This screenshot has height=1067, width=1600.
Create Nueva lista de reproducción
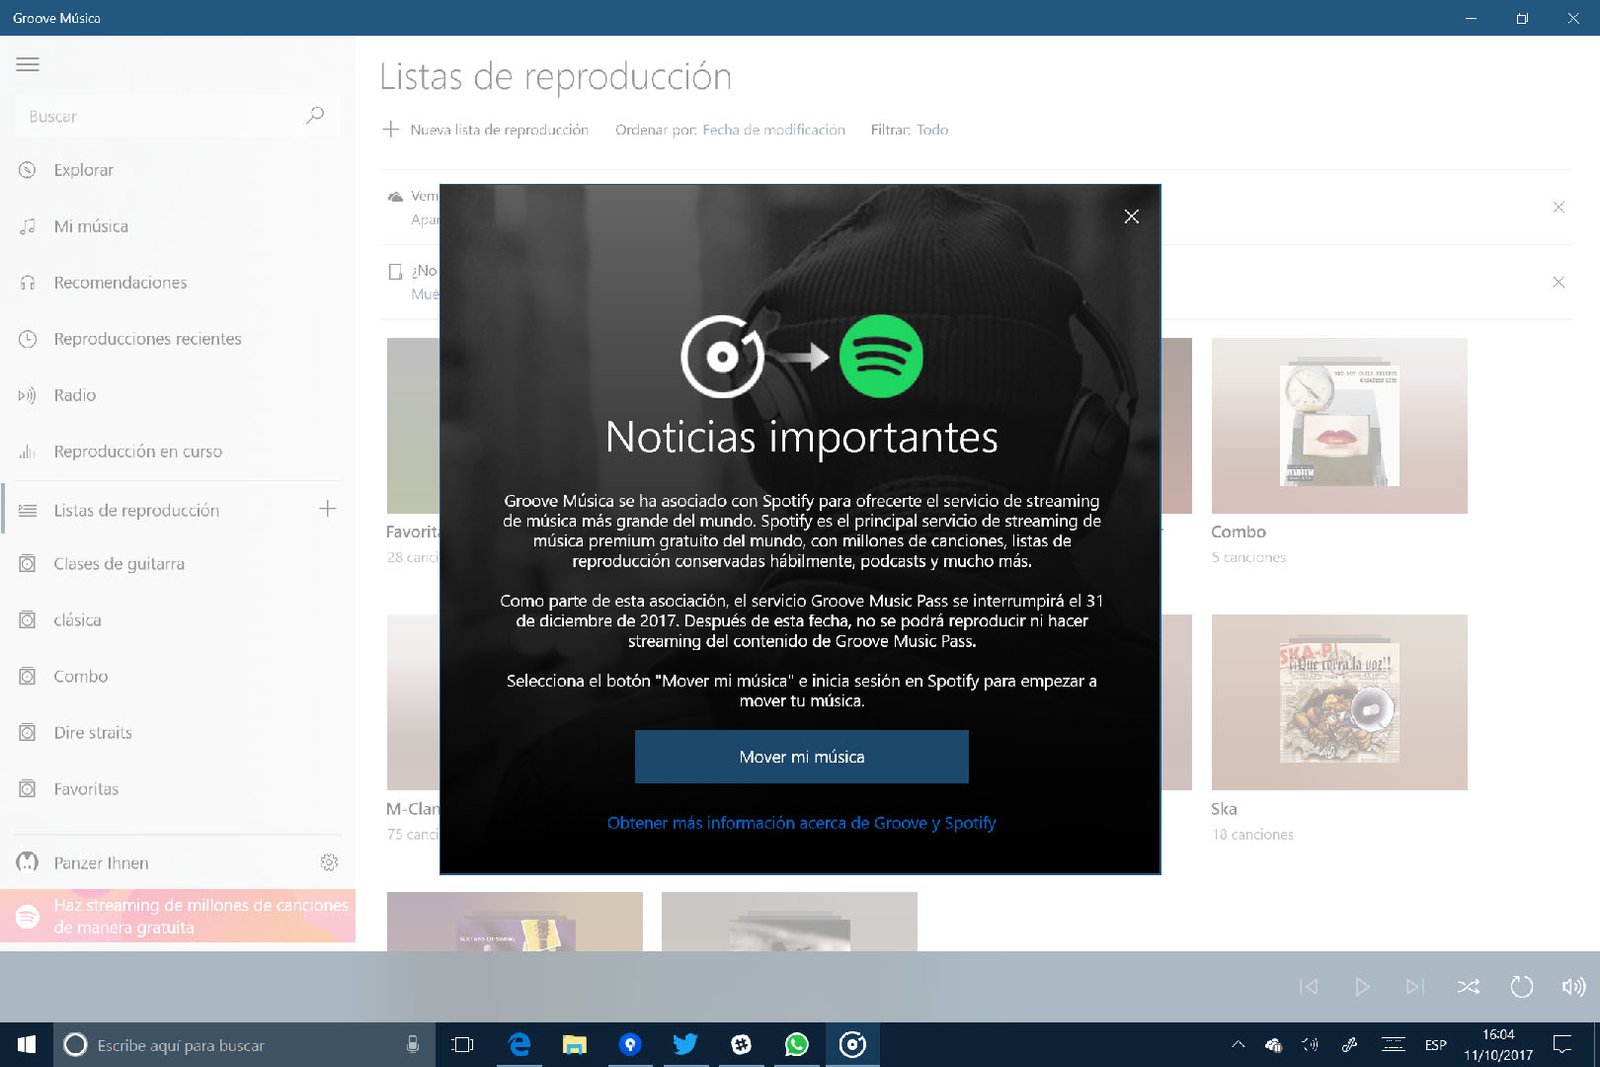click(x=486, y=130)
